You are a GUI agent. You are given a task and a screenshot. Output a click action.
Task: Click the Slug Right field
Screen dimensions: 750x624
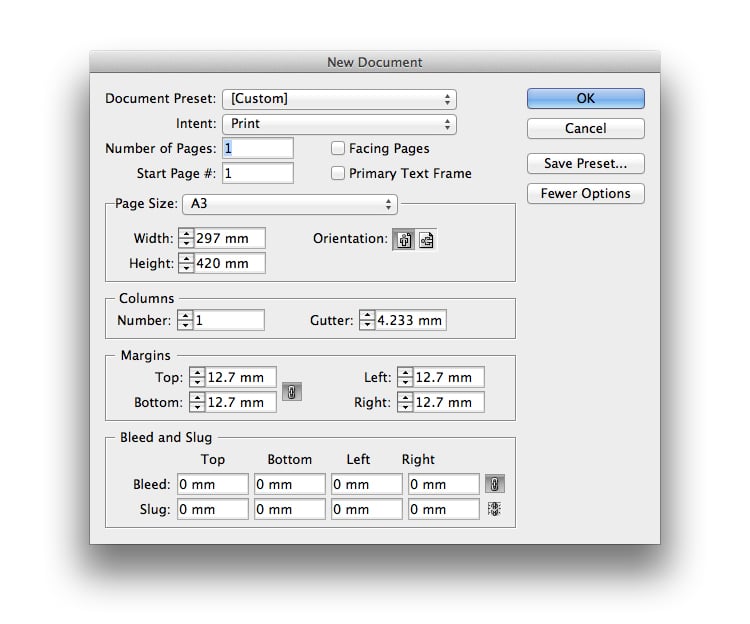click(444, 509)
